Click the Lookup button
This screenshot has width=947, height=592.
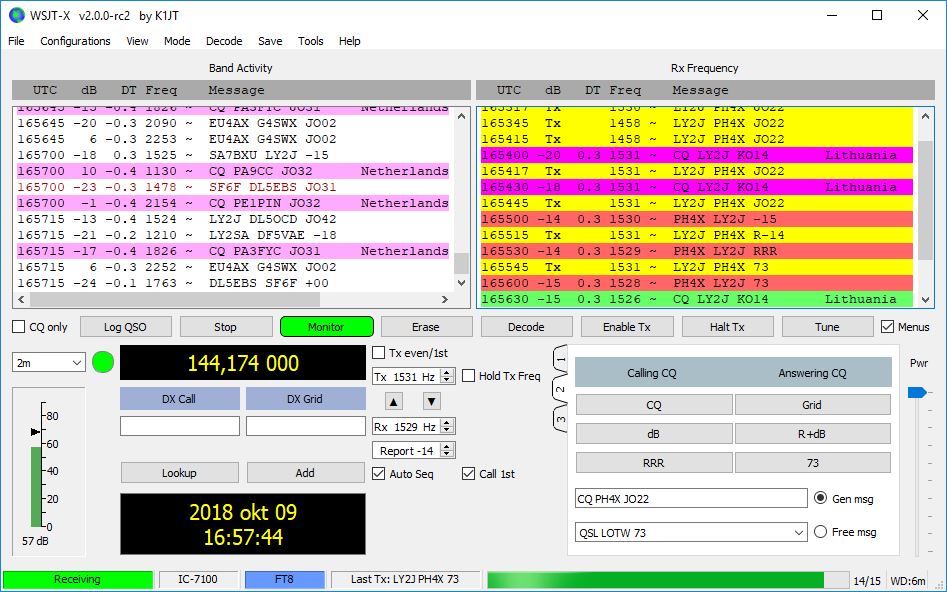click(179, 472)
